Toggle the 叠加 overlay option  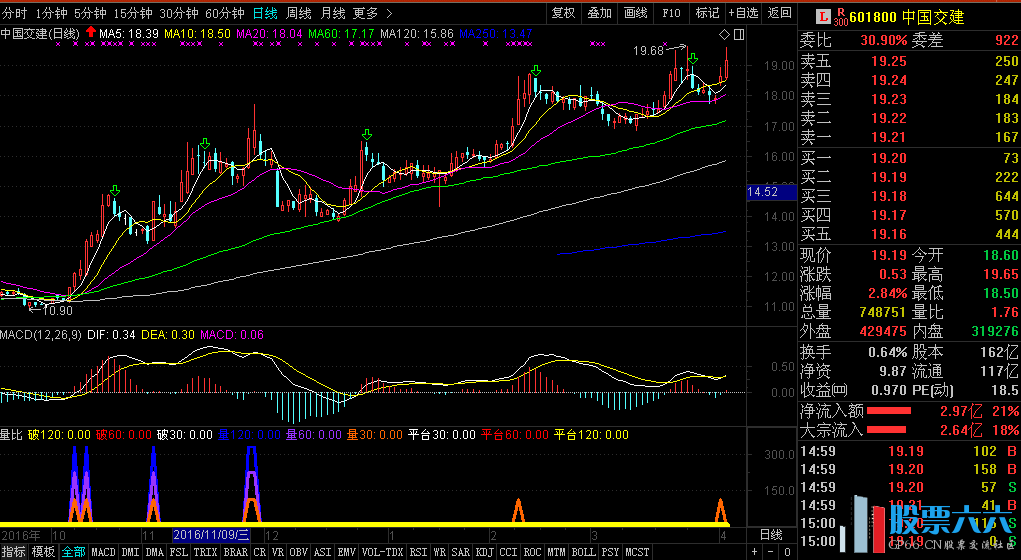pyautogui.click(x=600, y=13)
